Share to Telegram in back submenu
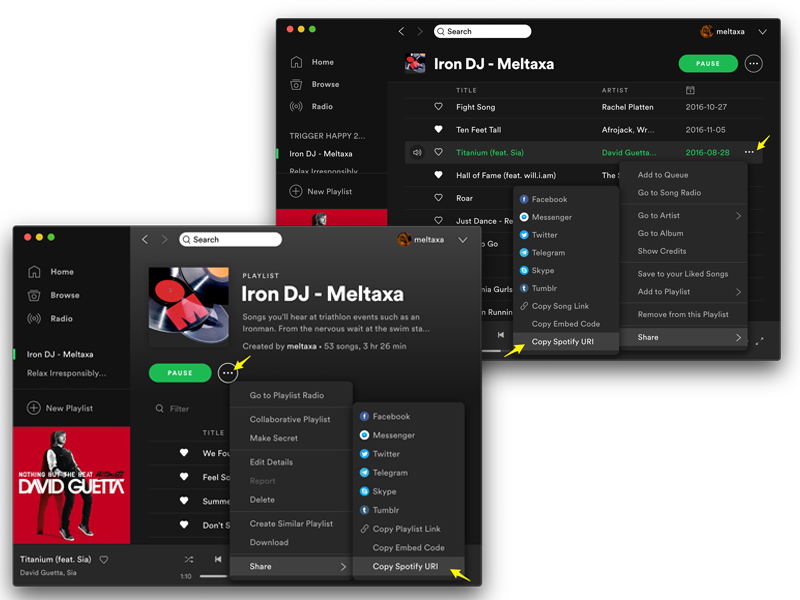Viewport: 800px width, 600px height. [x=542, y=253]
